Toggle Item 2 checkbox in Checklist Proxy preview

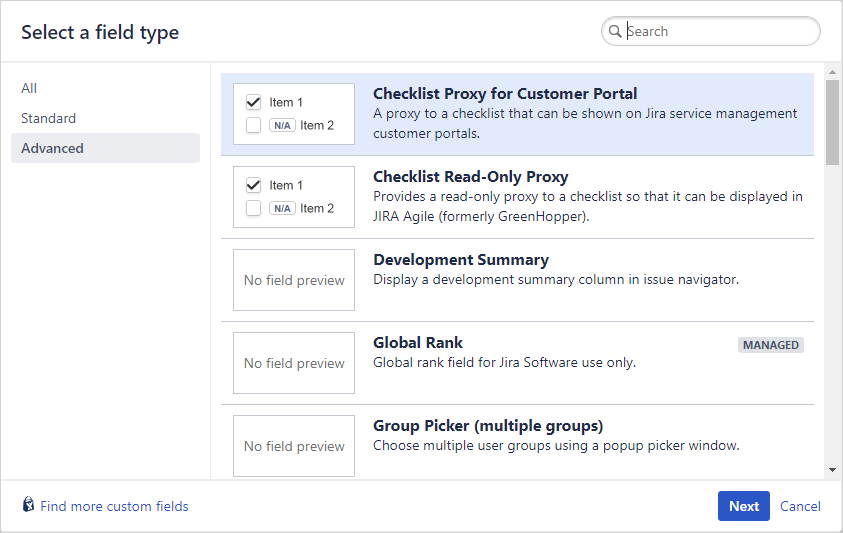[253, 125]
